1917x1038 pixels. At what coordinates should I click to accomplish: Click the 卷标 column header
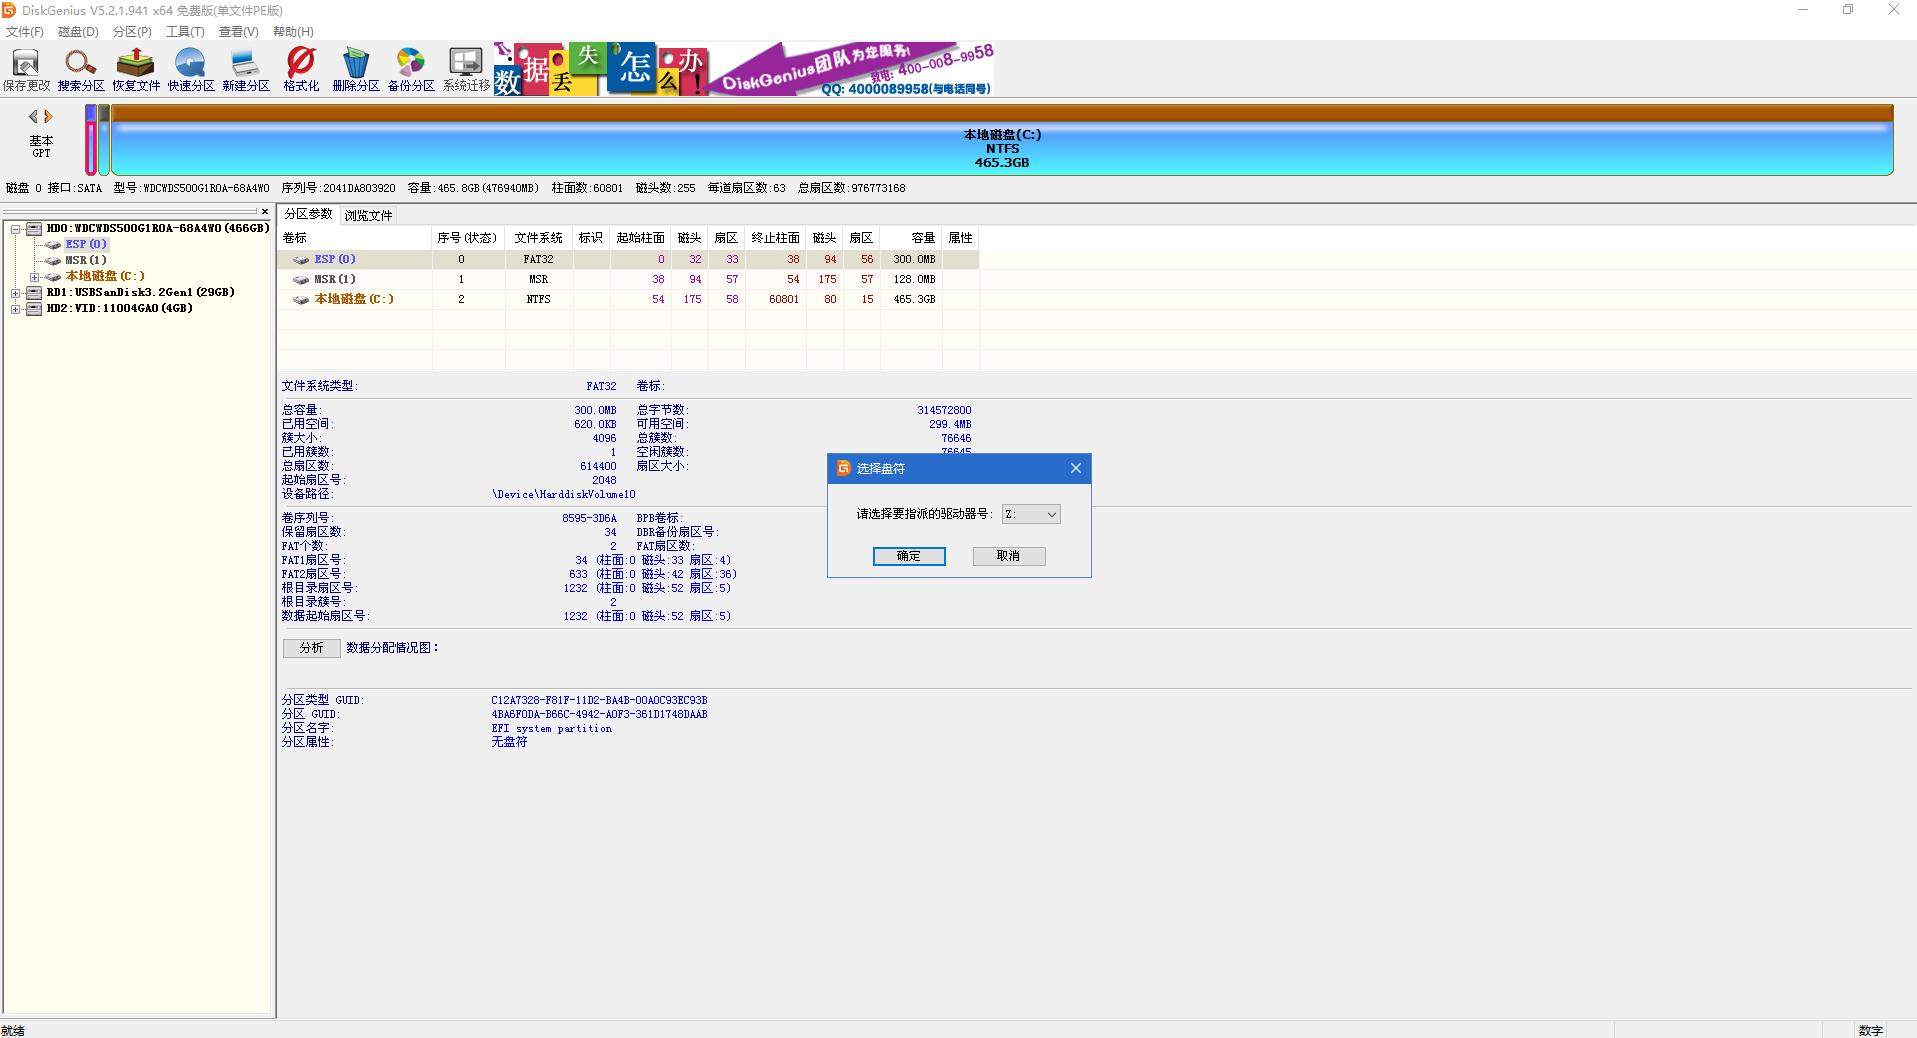(355, 238)
